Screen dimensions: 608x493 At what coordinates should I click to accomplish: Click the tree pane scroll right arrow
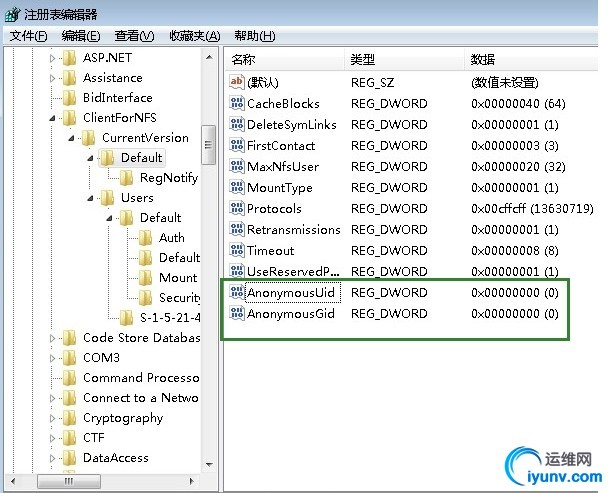click(192, 481)
